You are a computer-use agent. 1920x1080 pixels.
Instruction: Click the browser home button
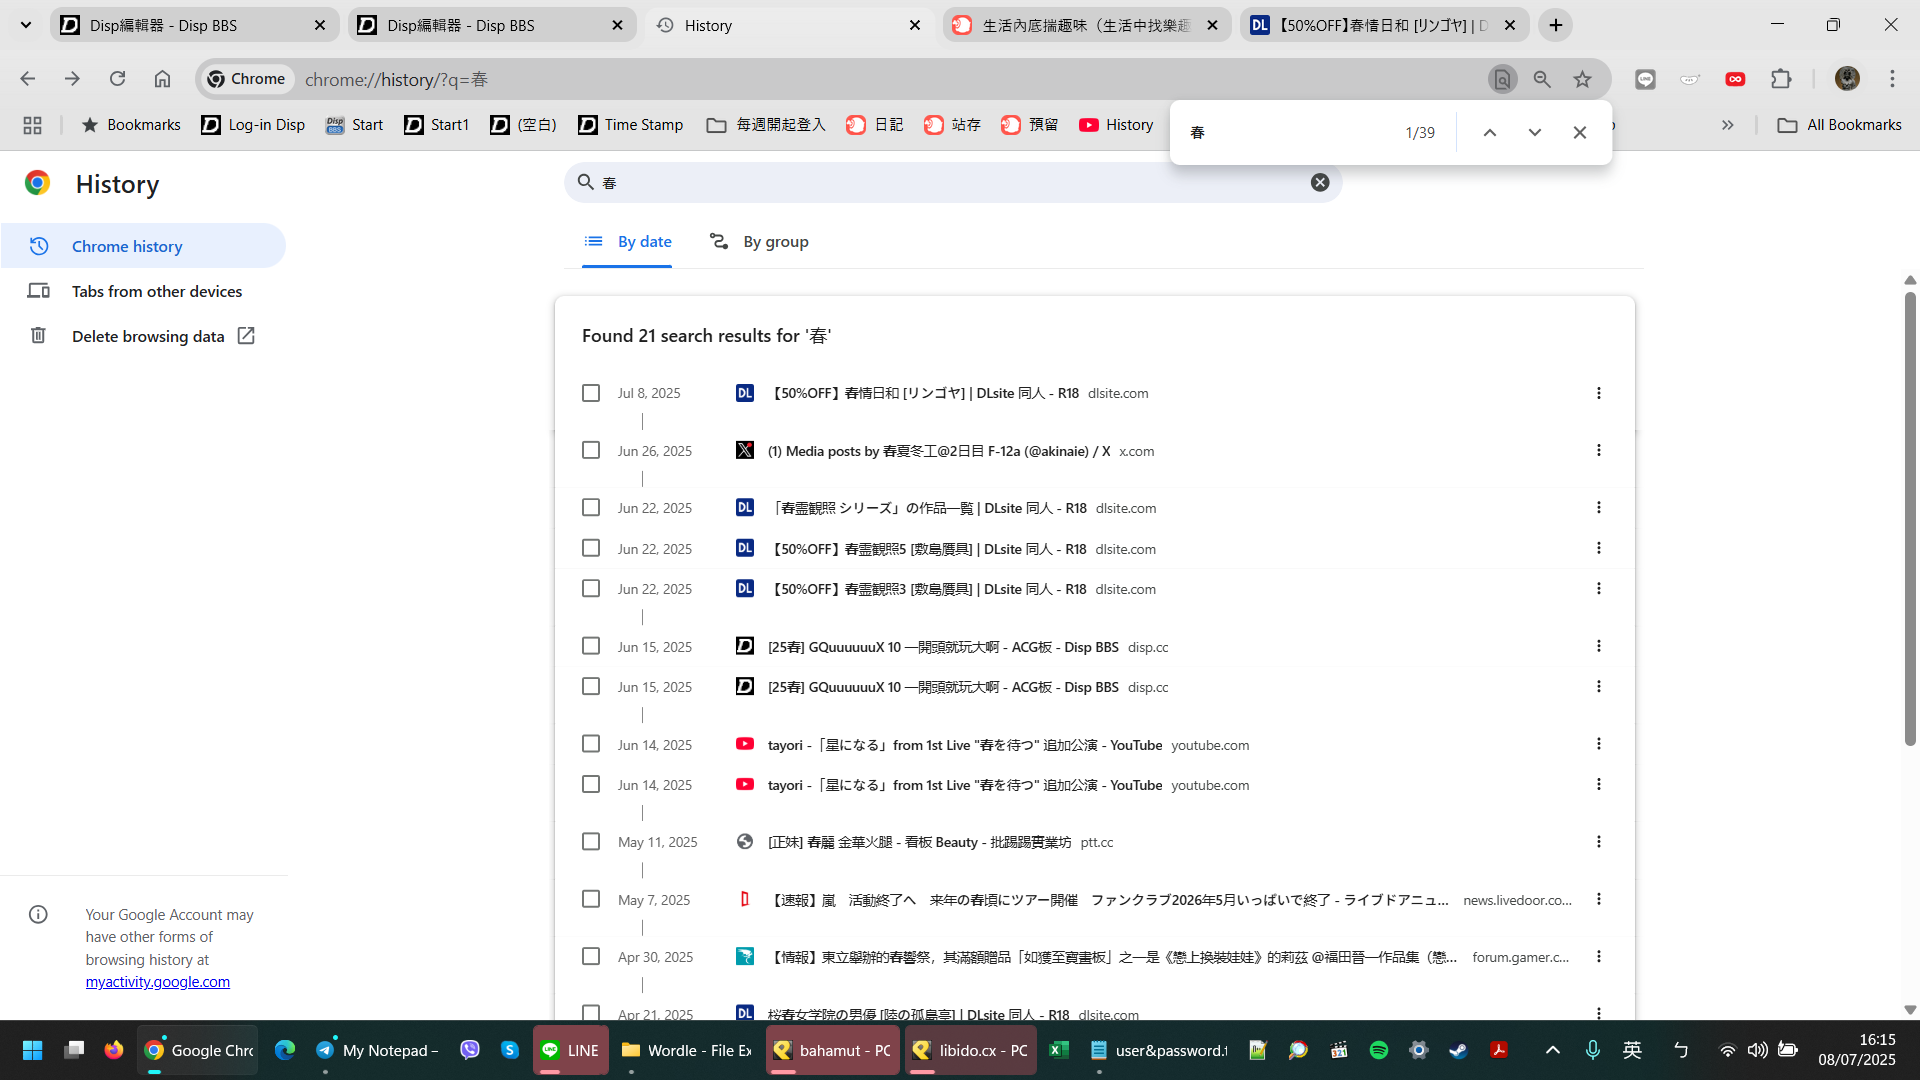162,79
